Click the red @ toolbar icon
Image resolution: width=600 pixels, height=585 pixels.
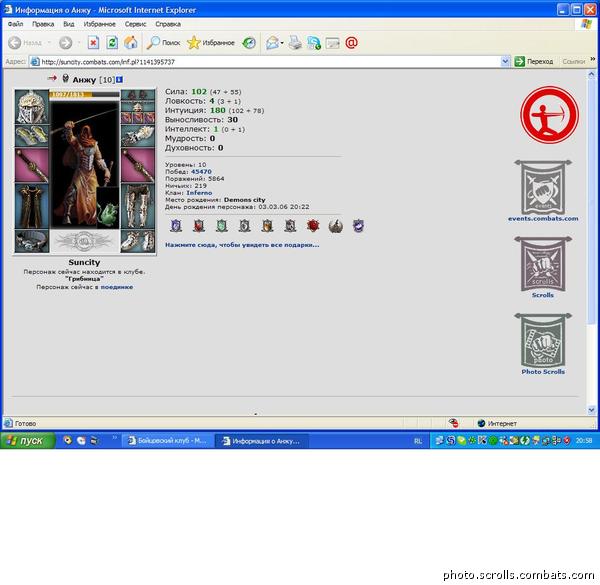click(351, 43)
